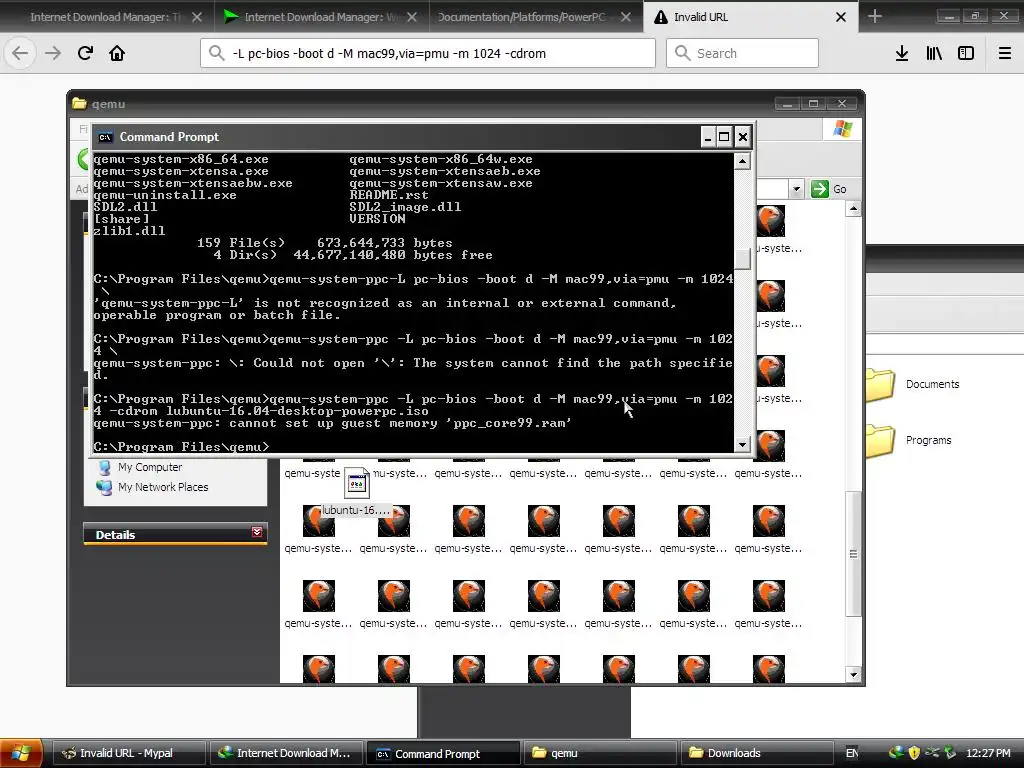Switch to Invalid URL - Mypal taskbar button
The image size is (1024, 768).
point(129,753)
